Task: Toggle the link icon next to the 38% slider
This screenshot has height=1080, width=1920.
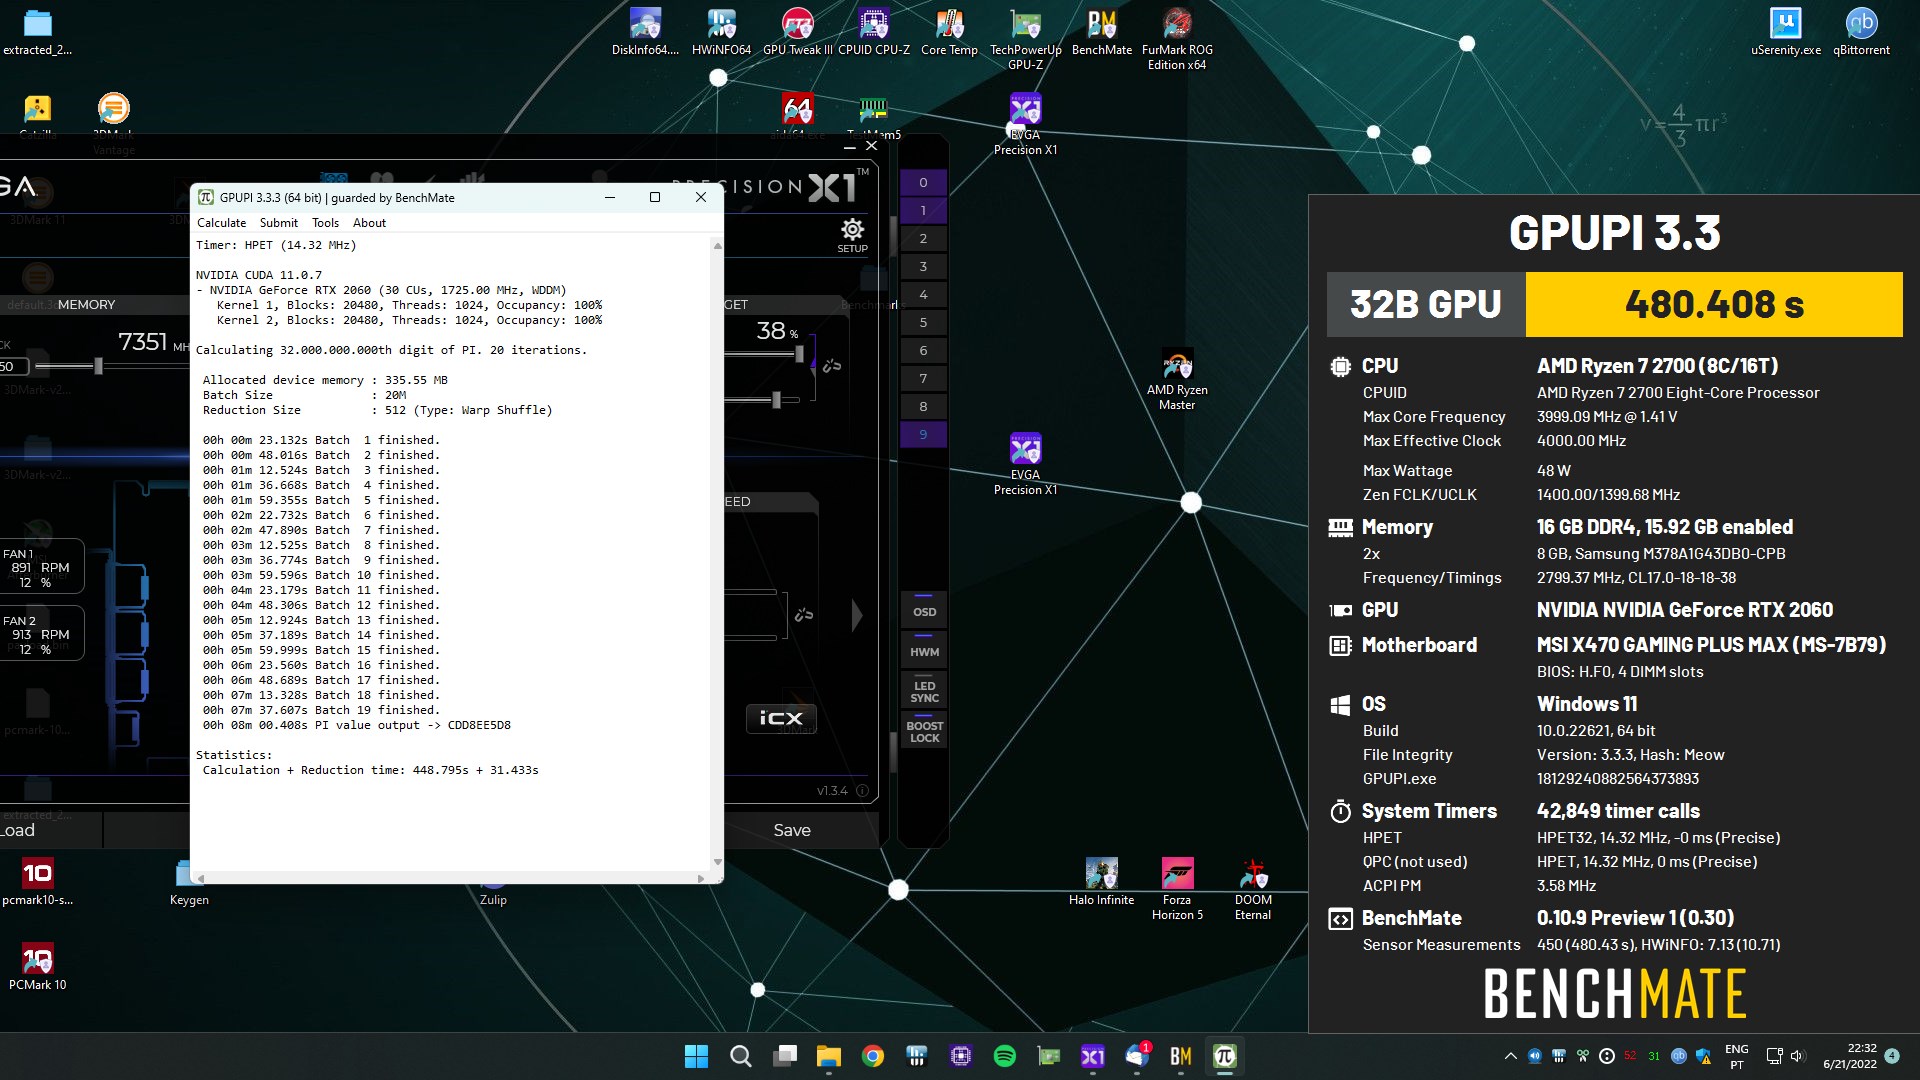Action: [831, 366]
